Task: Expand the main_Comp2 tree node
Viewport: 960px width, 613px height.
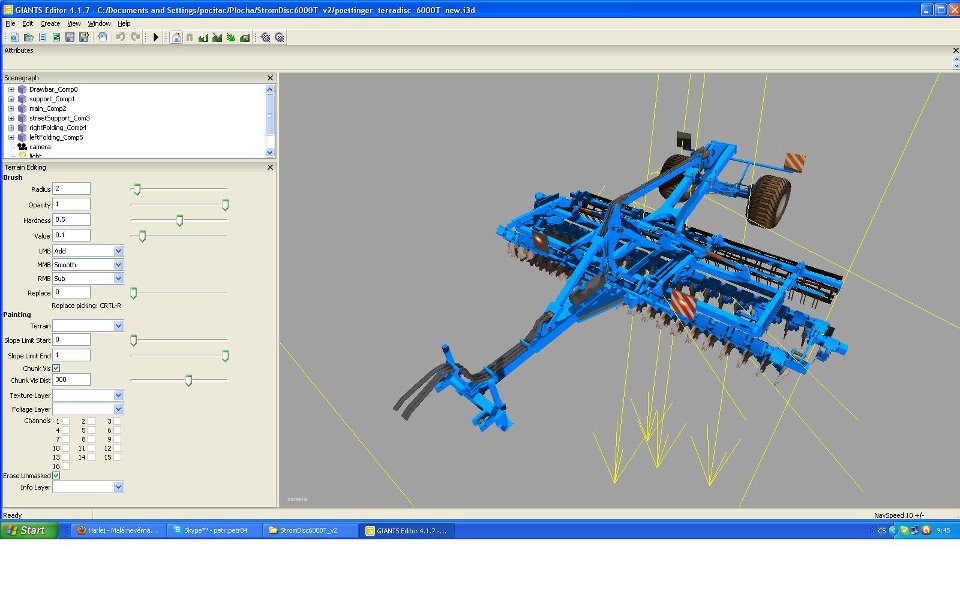Action: 11,108
